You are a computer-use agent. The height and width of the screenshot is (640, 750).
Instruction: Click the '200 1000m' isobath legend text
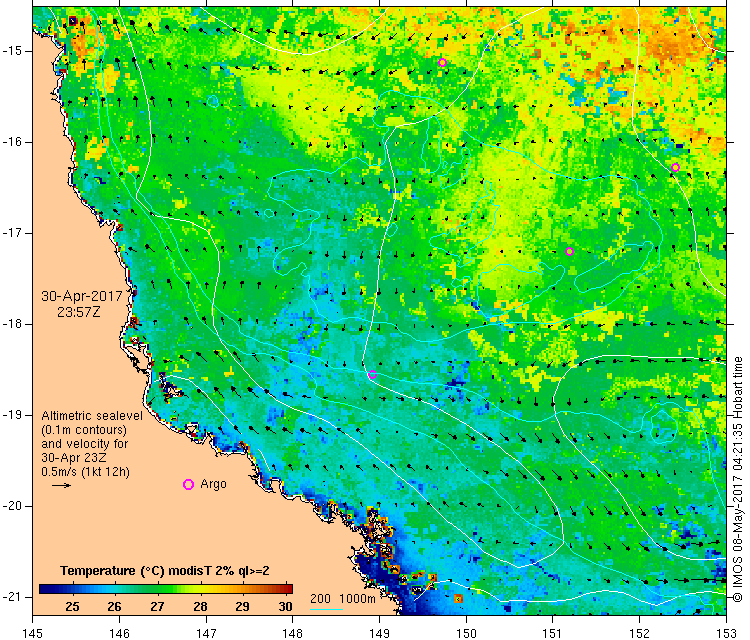pyautogui.click(x=342, y=598)
